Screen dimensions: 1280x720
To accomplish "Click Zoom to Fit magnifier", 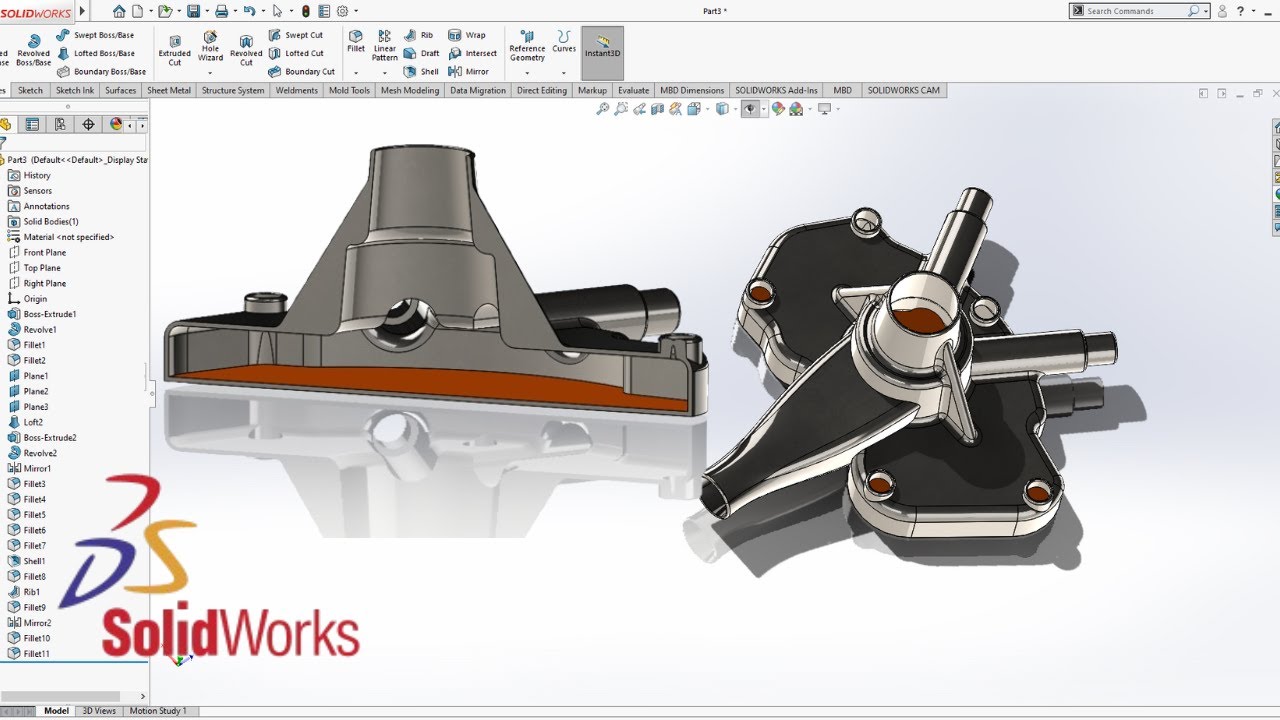I will click(602, 109).
